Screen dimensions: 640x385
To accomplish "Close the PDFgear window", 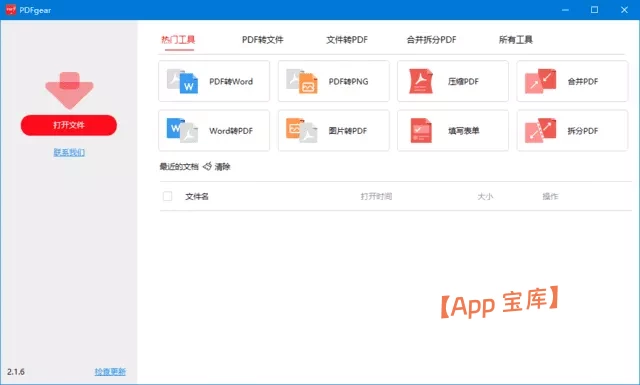I will [x=624, y=10].
